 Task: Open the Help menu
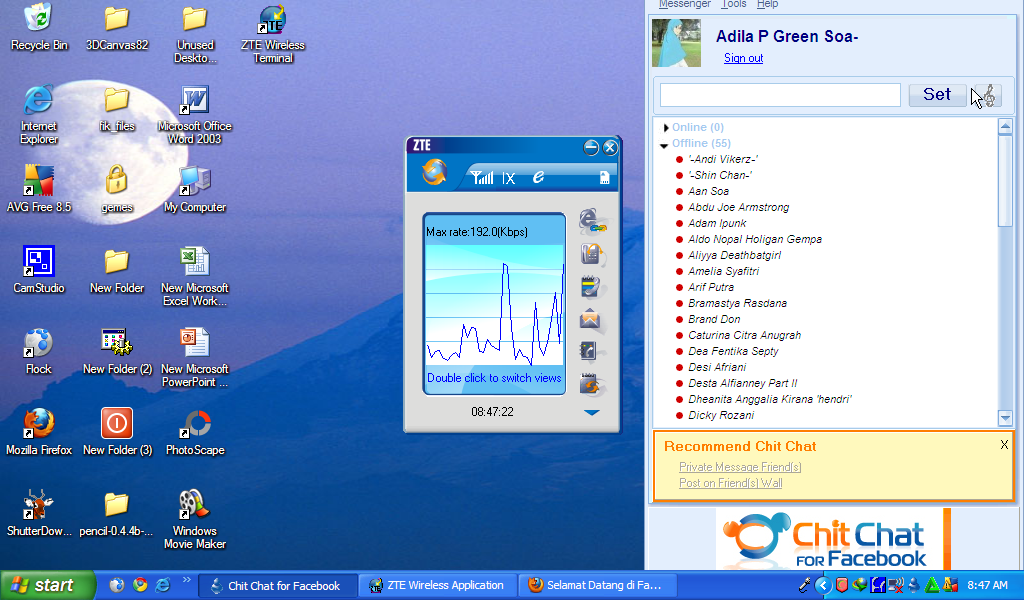[x=768, y=5]
